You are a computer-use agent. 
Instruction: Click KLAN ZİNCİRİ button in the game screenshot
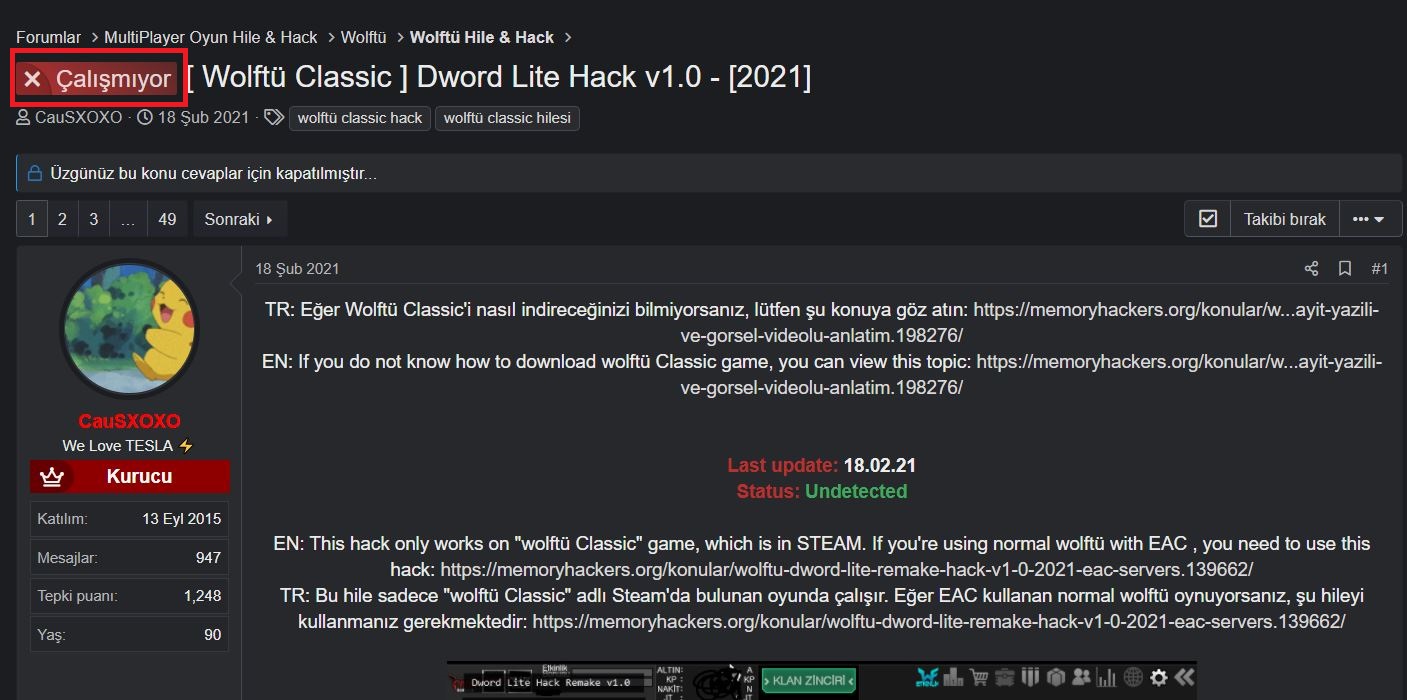[x=808, y=680]
